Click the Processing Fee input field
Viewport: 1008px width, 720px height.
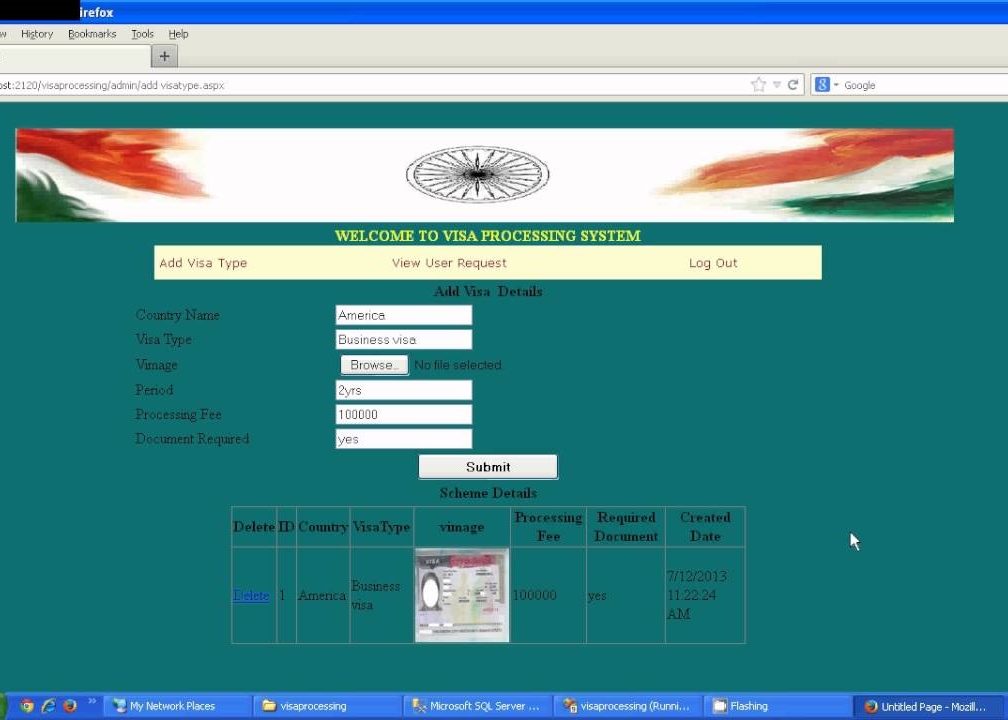coord(403,415)
